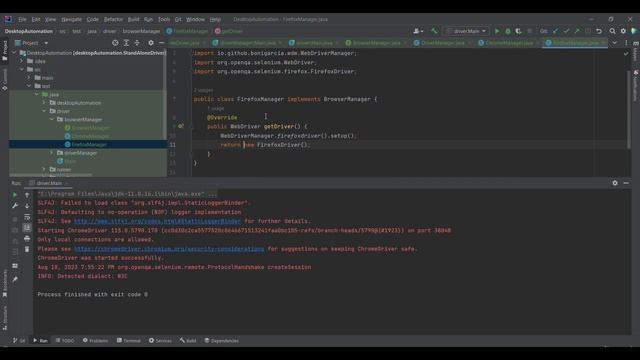Click the rollback undo arrow icon in toolbar
Screen dimensions: 640x360
point(599,31)
